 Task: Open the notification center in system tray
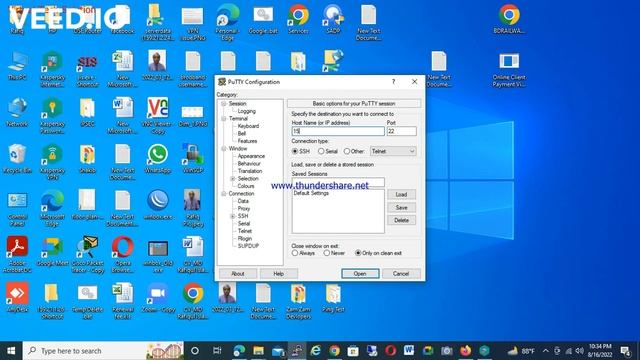[x=625, y=351]
